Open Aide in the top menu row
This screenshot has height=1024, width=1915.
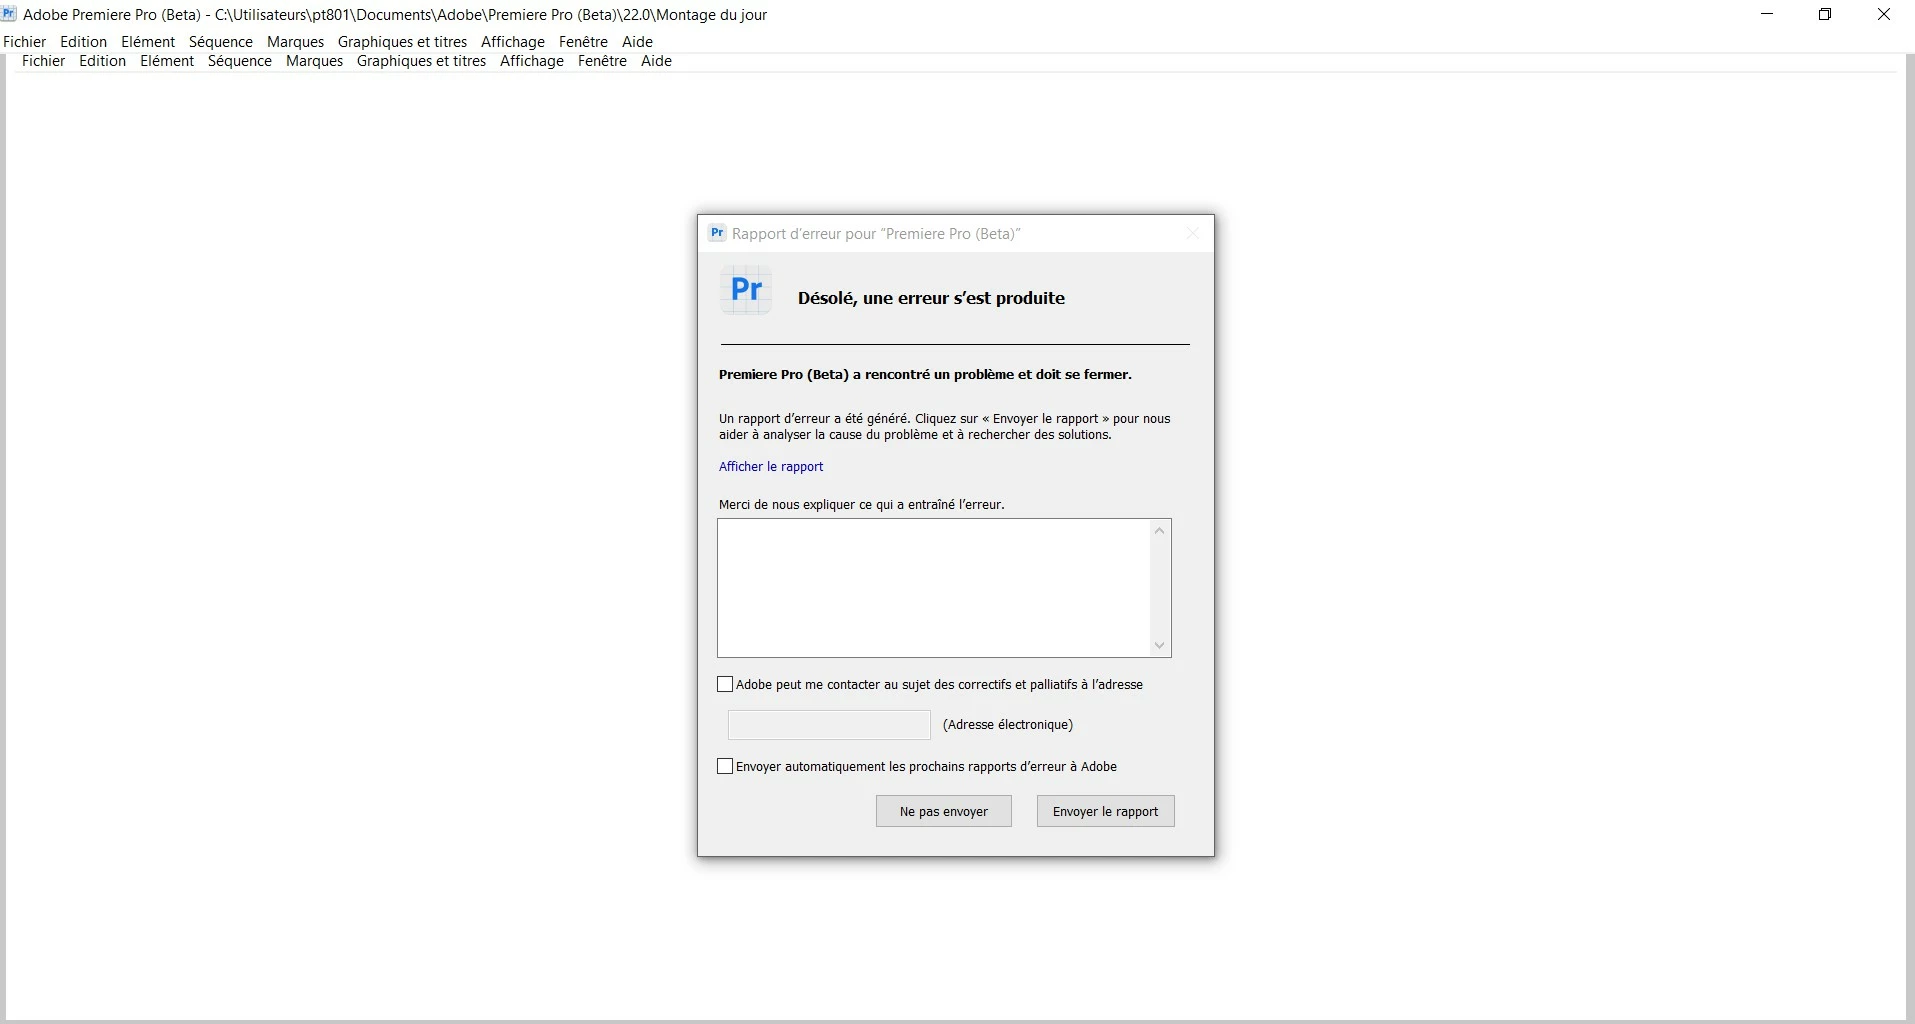(x=637, y=42)
